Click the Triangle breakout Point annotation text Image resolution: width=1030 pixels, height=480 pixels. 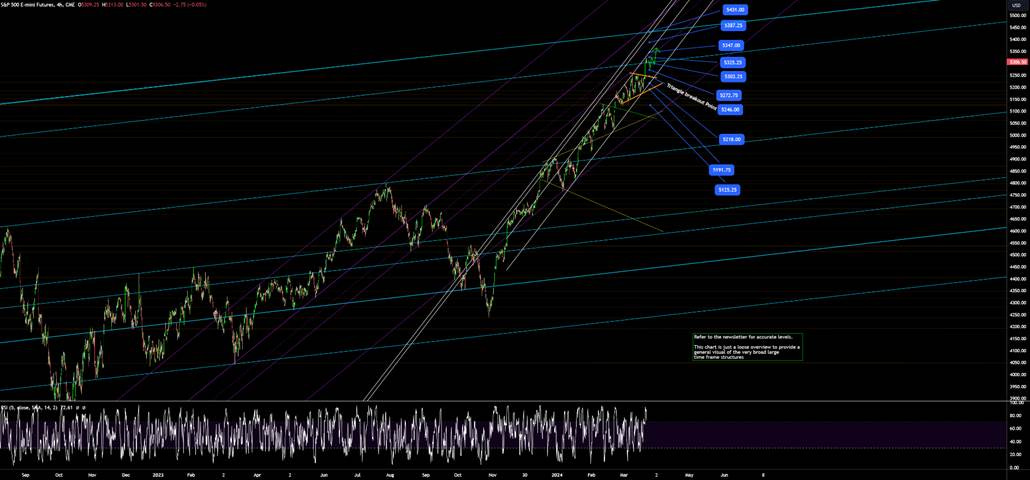coord(692,98)
